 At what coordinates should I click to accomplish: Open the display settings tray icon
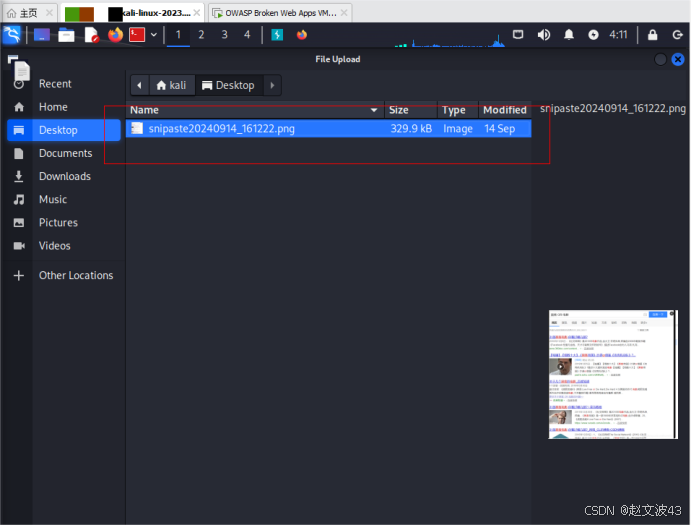518,34
